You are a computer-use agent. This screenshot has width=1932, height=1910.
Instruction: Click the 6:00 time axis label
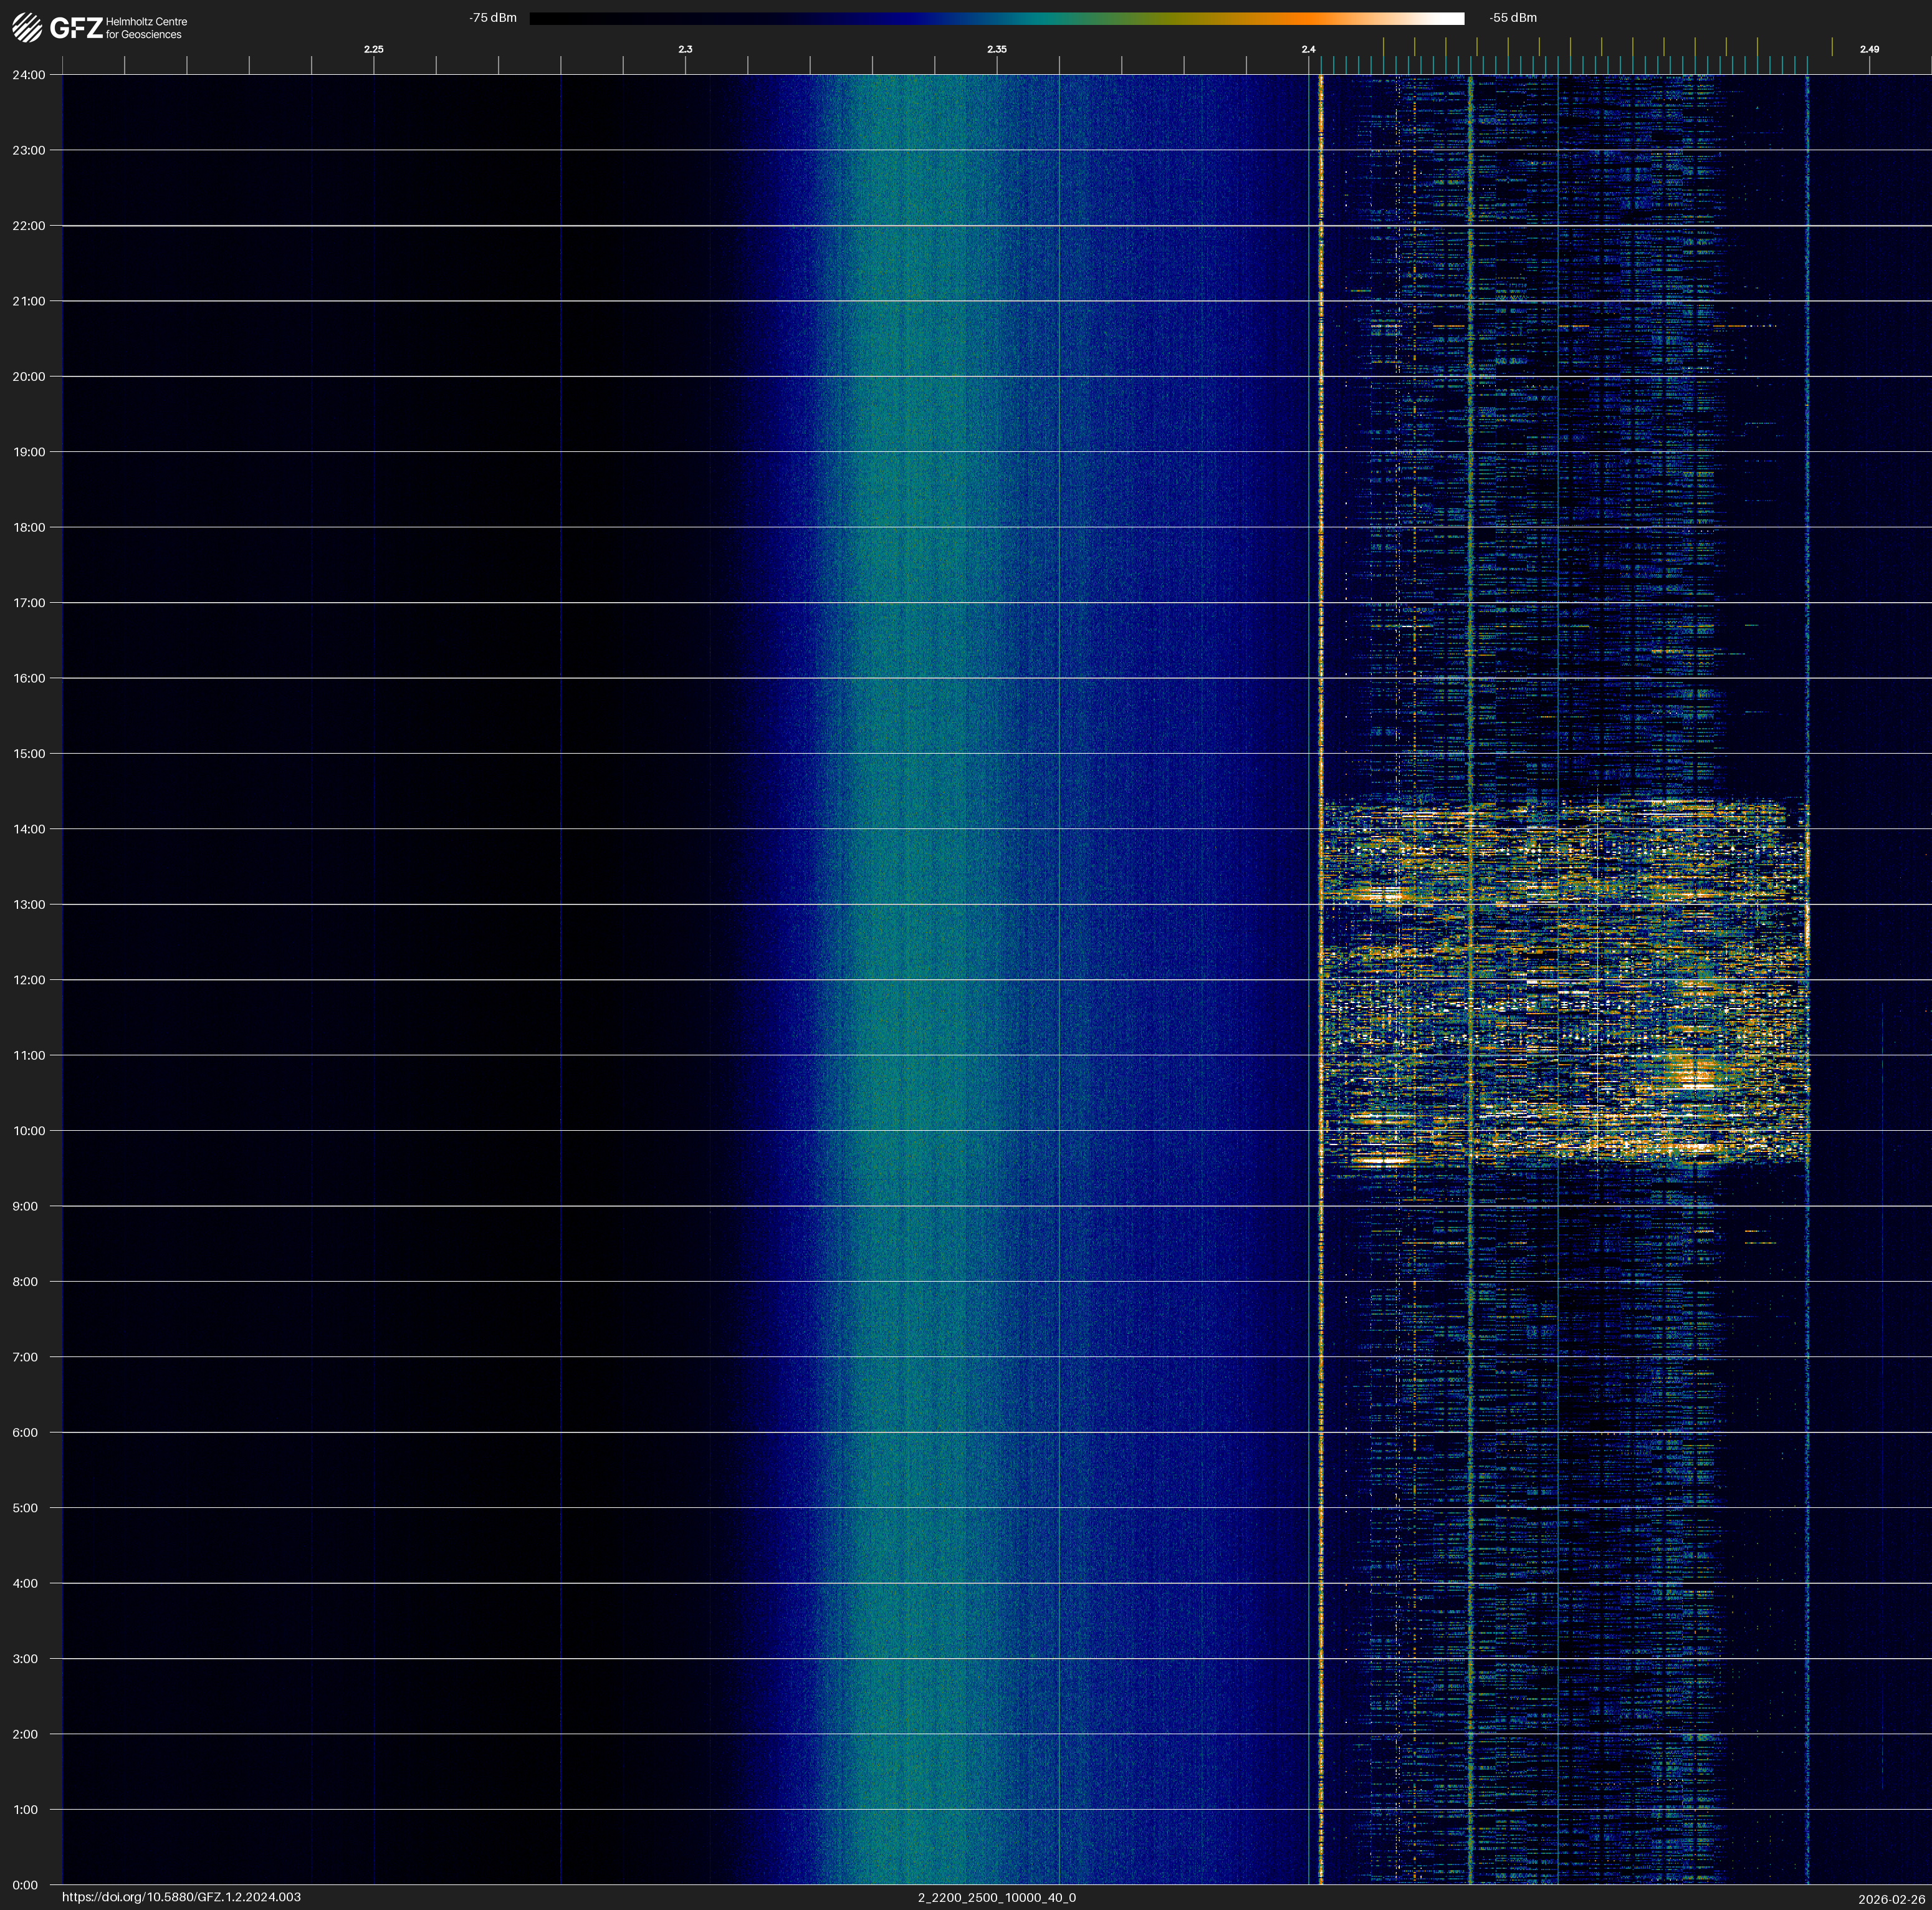[25, 1433]
